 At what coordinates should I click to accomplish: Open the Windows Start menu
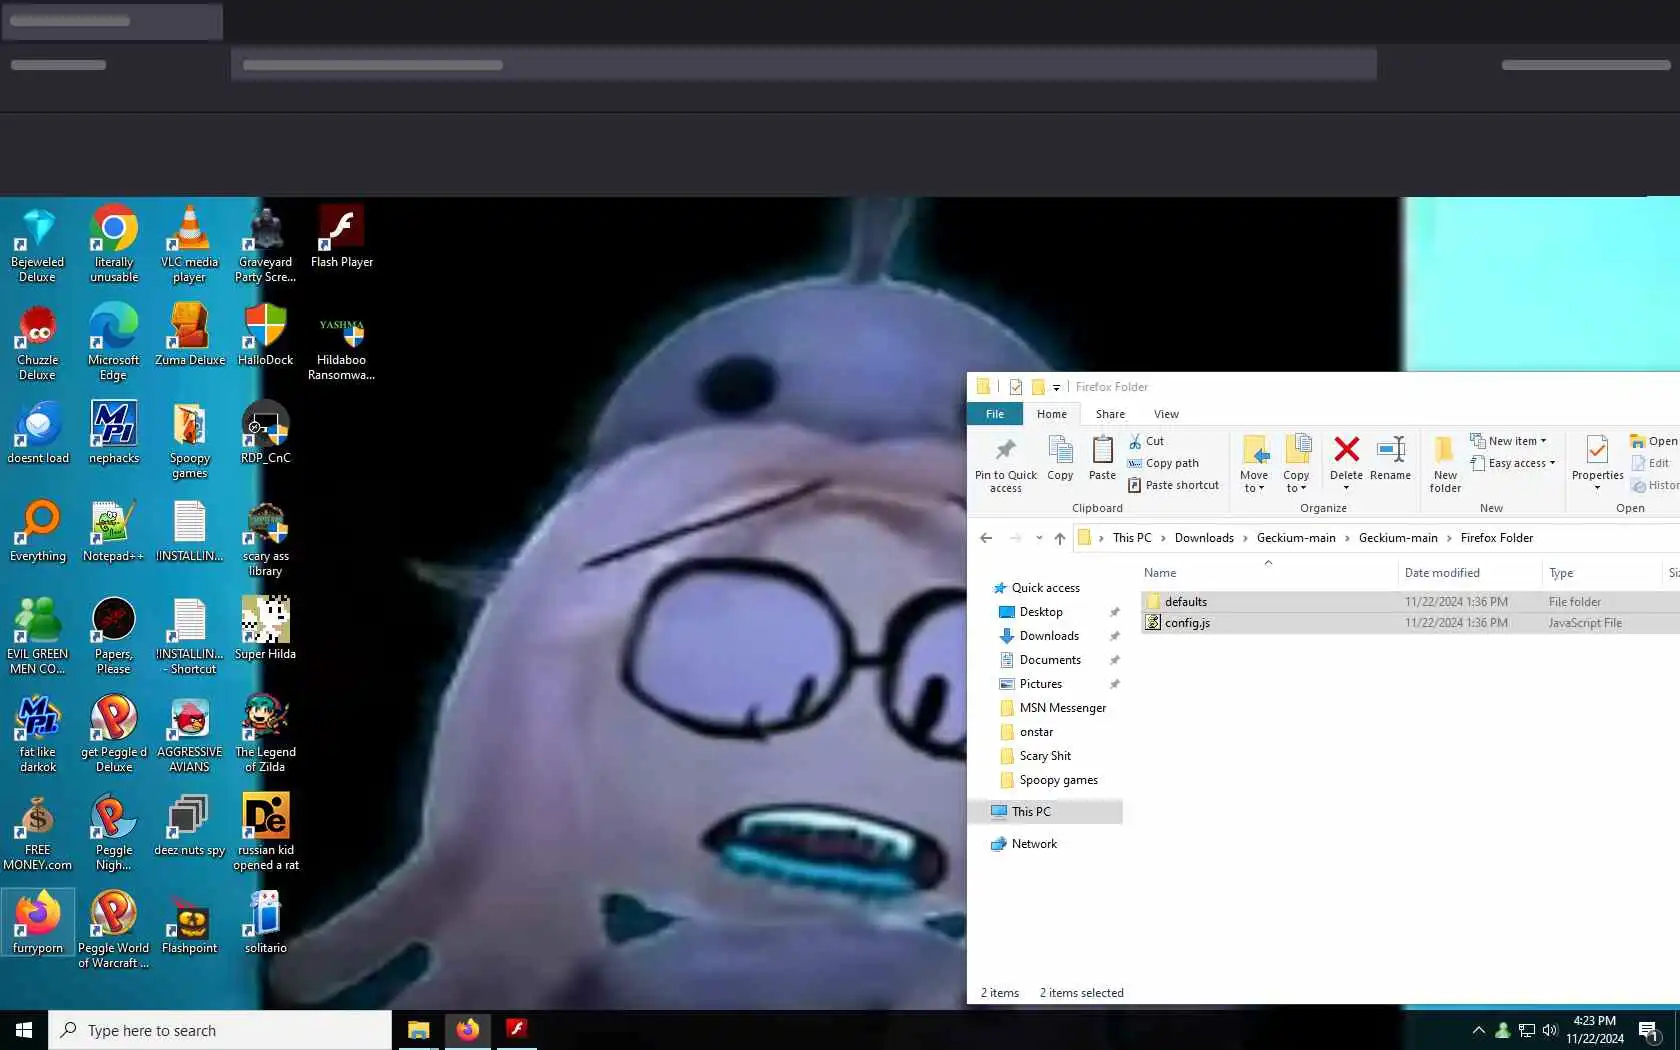click(x=24, y=1030)
